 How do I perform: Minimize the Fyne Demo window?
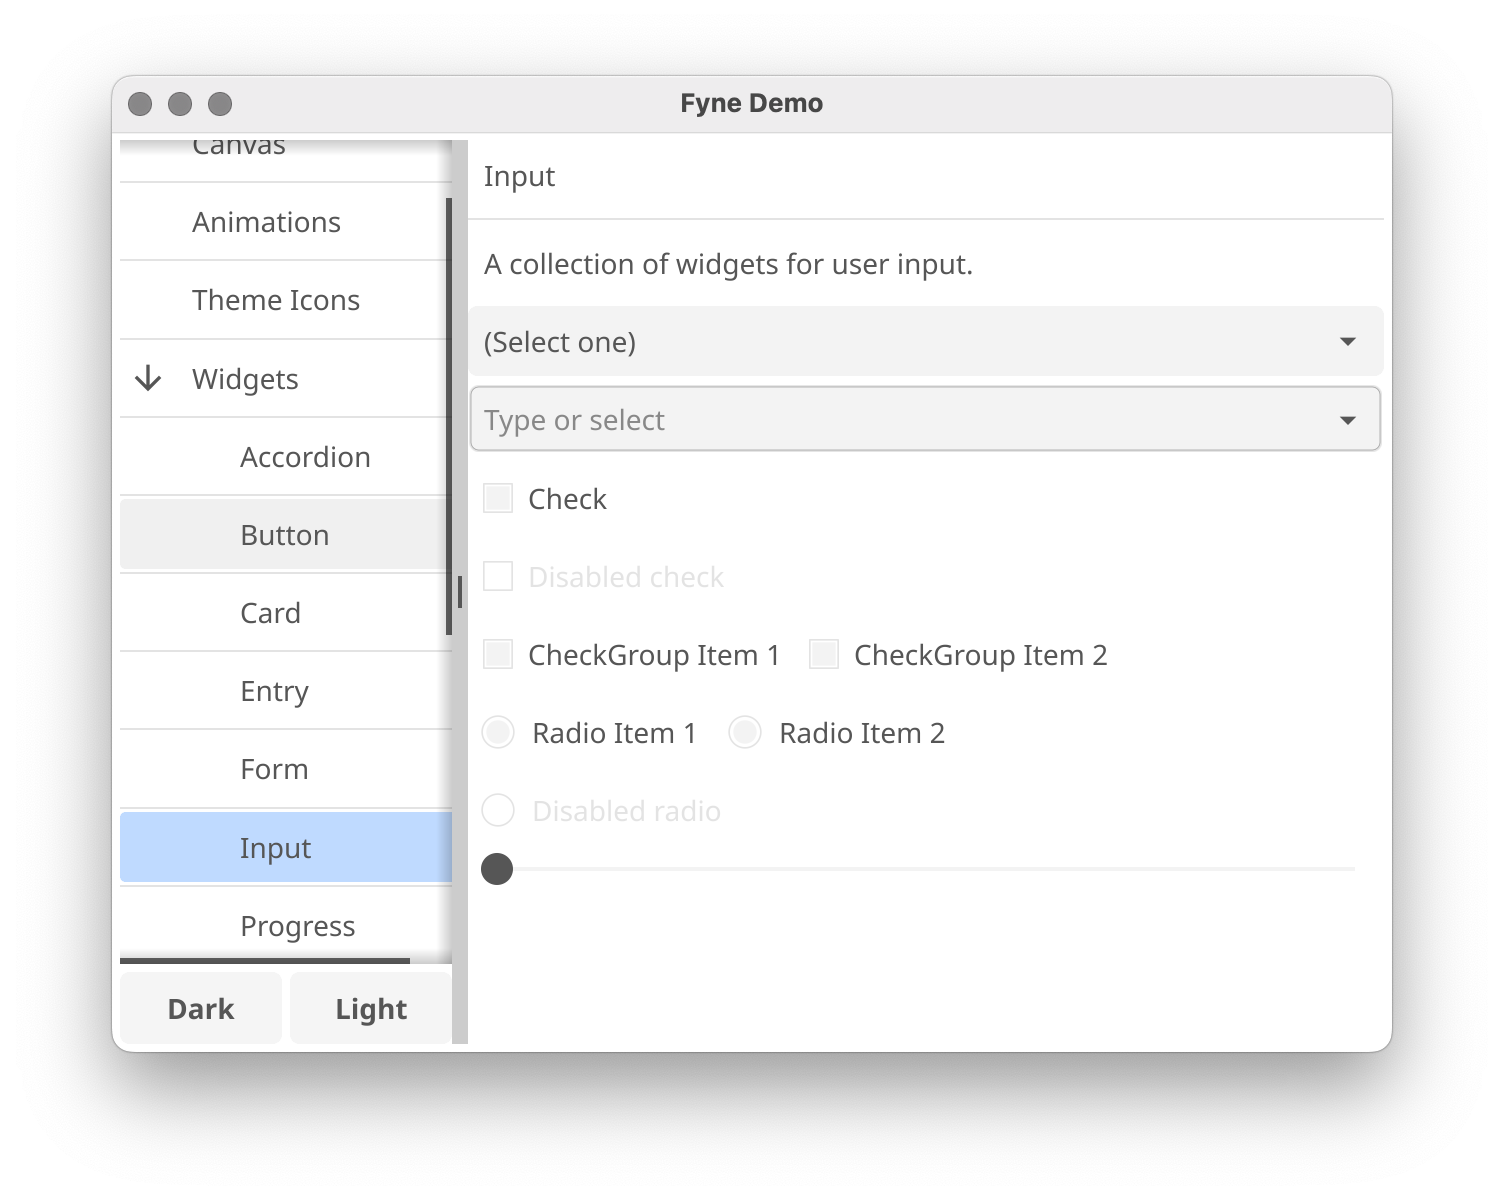click(x=180, y=104)
